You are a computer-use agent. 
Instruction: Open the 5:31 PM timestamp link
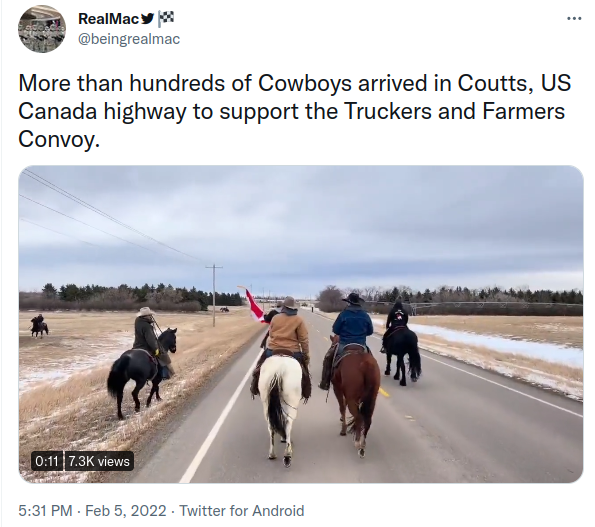[45, 511]
